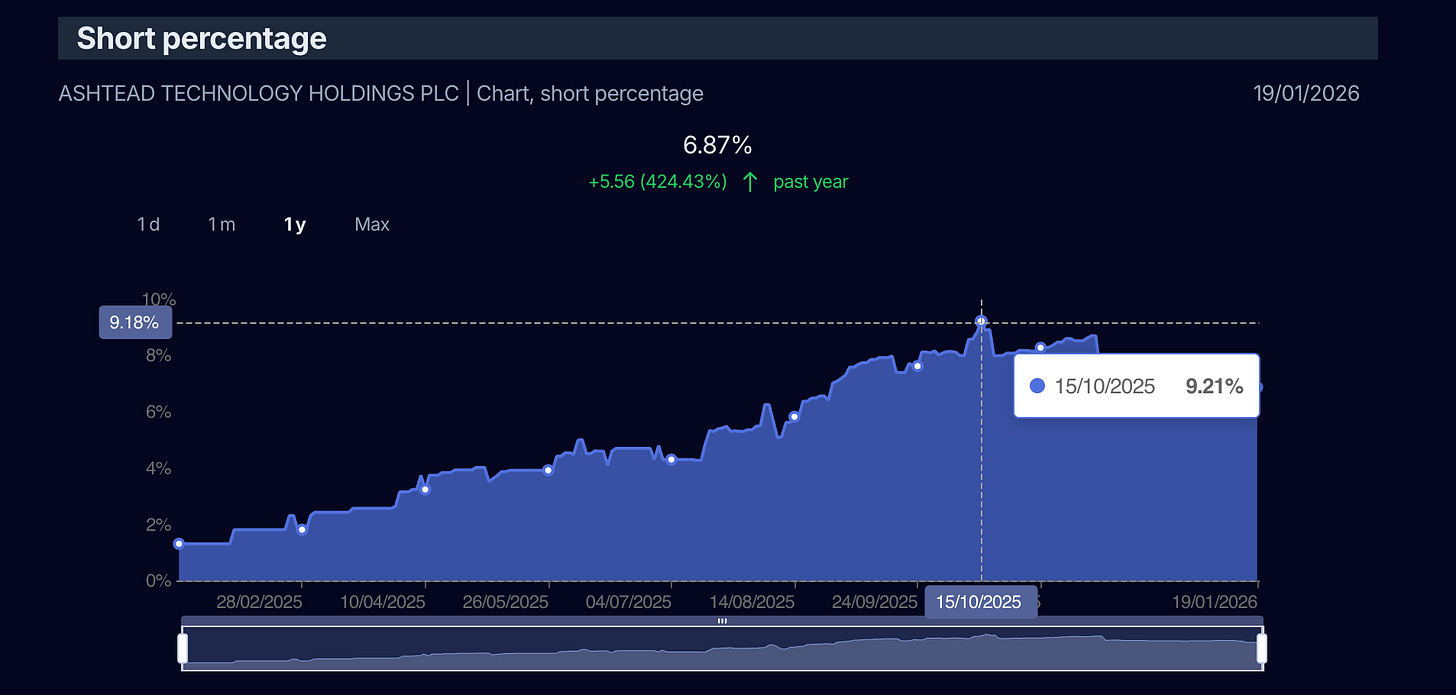Click the highlighted 15/10/2025 peak data point
Image resolution: width=1456 pixels, height=695 pixels.
[981, 321]
